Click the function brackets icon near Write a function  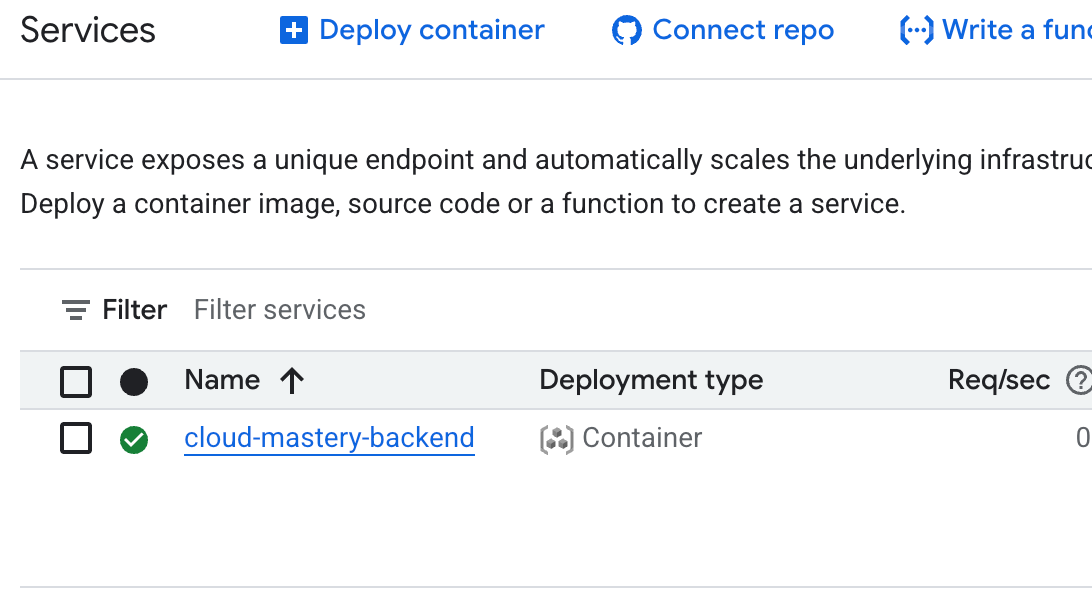(916, 30)
